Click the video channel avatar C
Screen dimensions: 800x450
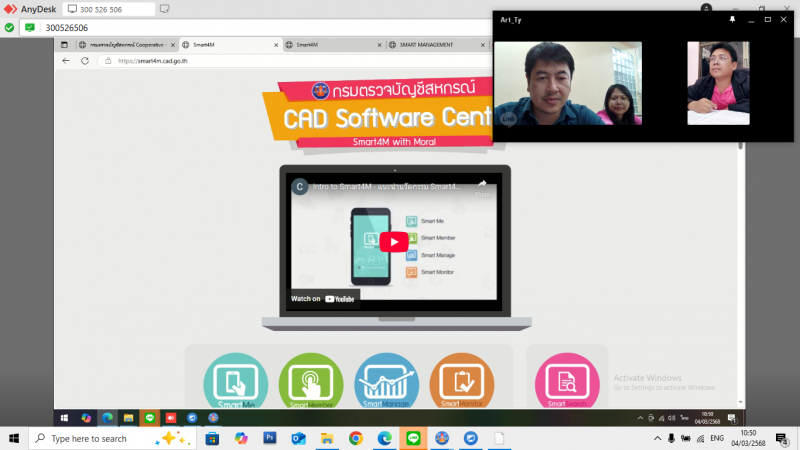[300, 187]
